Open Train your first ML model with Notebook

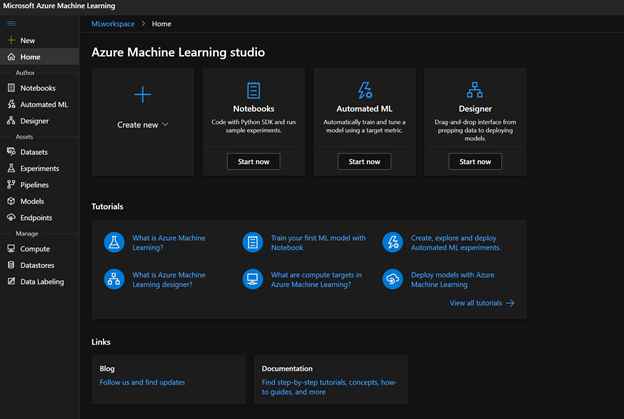[x=318, y=242]
